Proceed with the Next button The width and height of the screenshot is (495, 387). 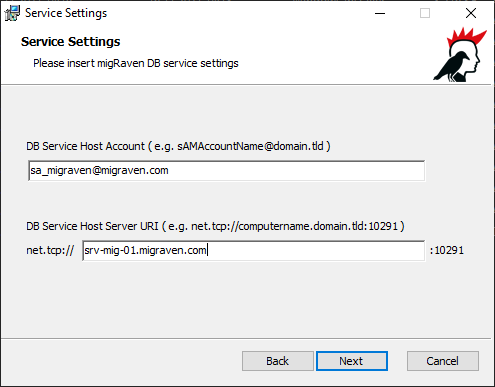click(352, 361)
